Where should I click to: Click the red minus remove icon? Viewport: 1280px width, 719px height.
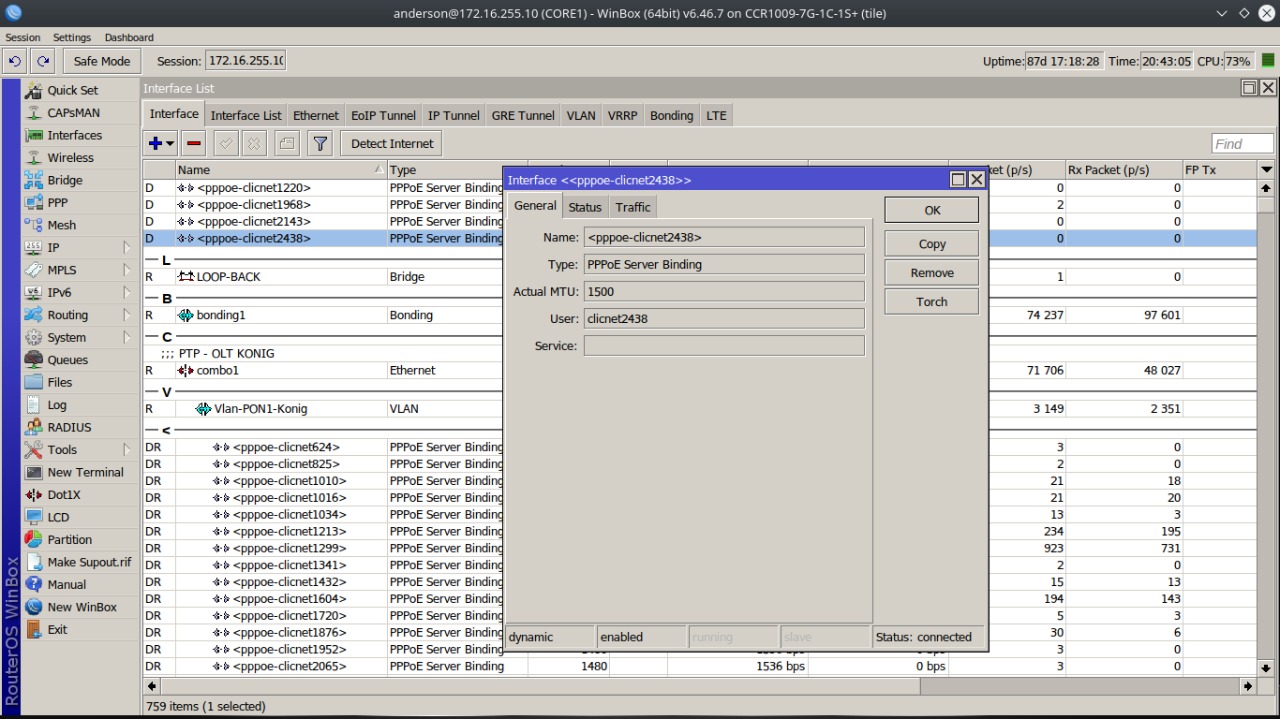click(194, 144)
